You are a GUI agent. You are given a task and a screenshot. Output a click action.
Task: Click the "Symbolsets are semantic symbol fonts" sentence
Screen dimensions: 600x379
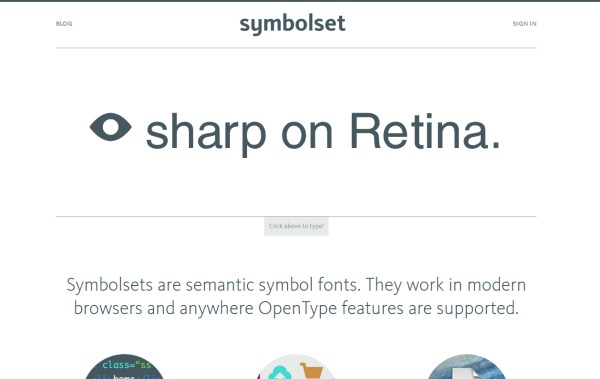[x=214, y=285]
